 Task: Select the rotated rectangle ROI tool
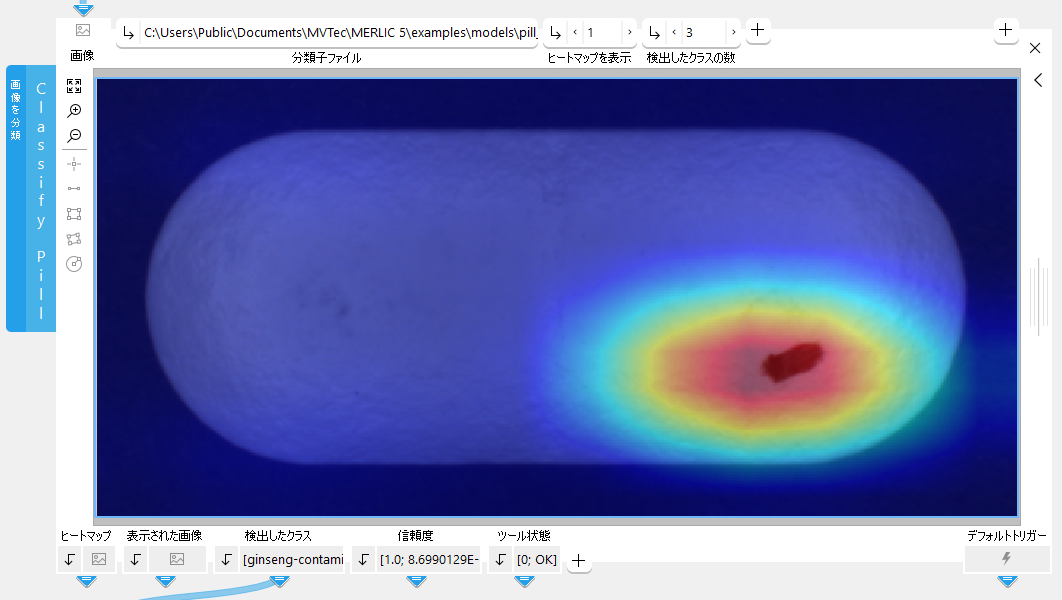tap(74, 239)
